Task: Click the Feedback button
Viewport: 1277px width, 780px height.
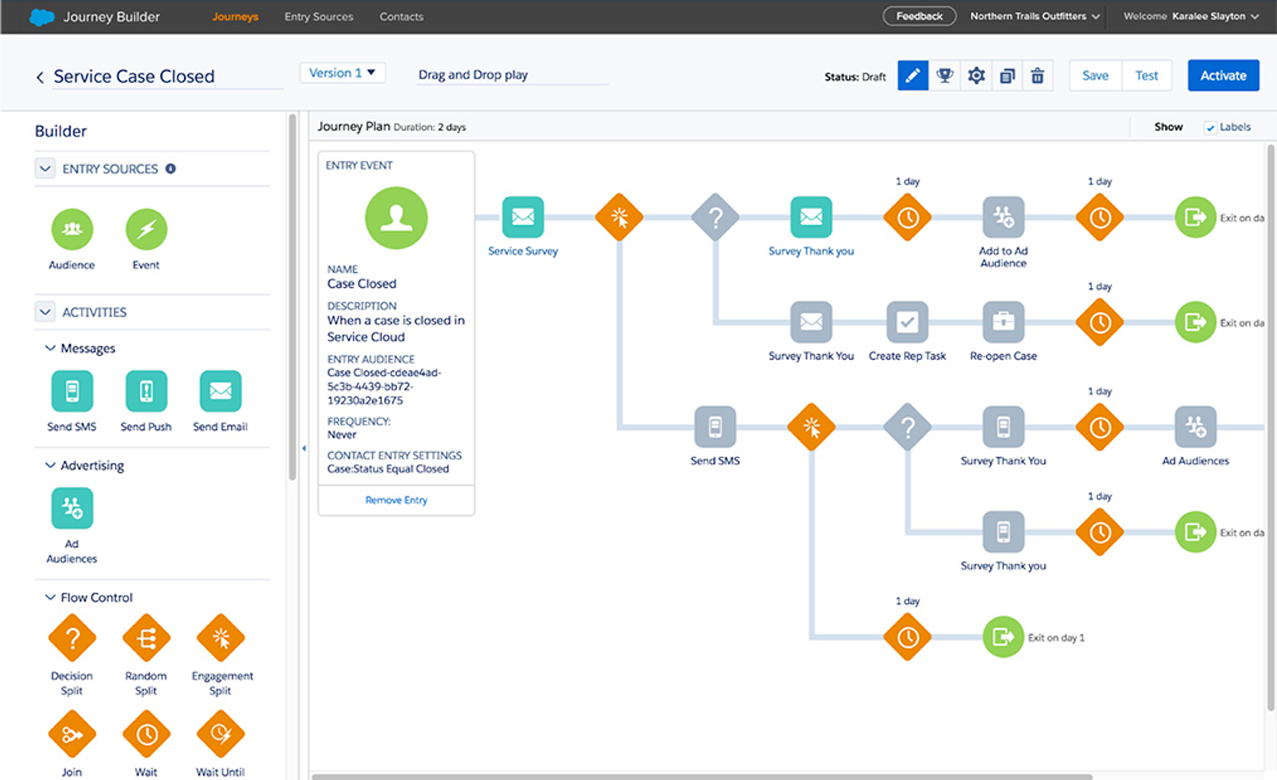Action: point(919,17)
